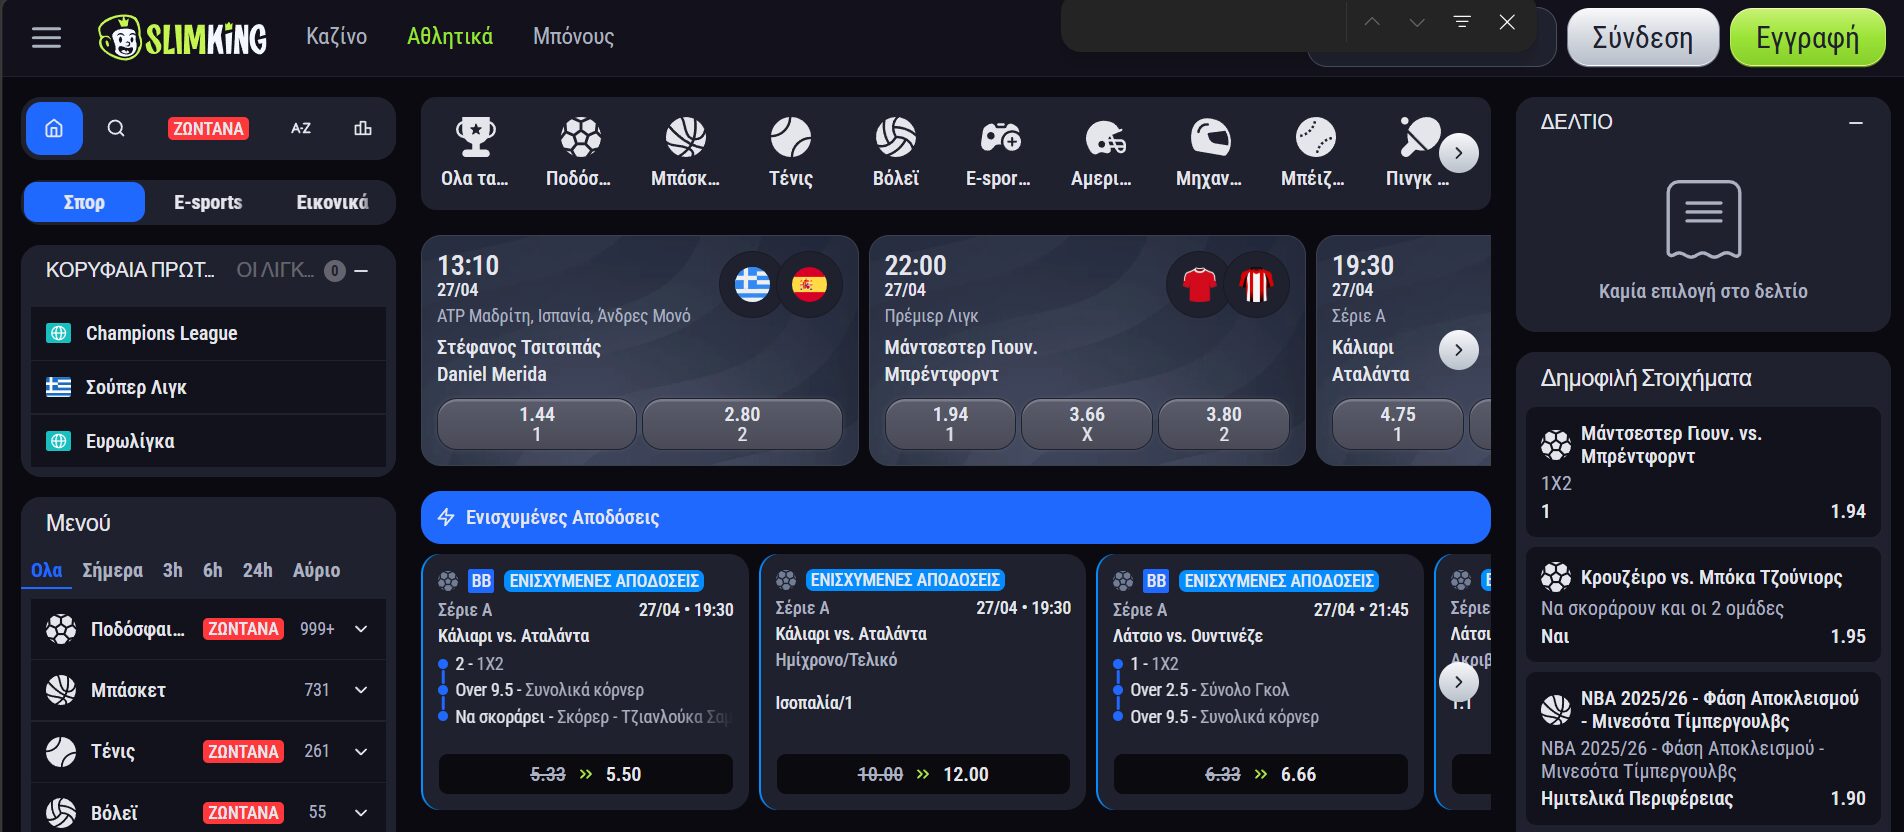Select the American football helmet icon
Image resolution: width=1904 pixels, height=832 pixels.
(x=1105, y=137)
